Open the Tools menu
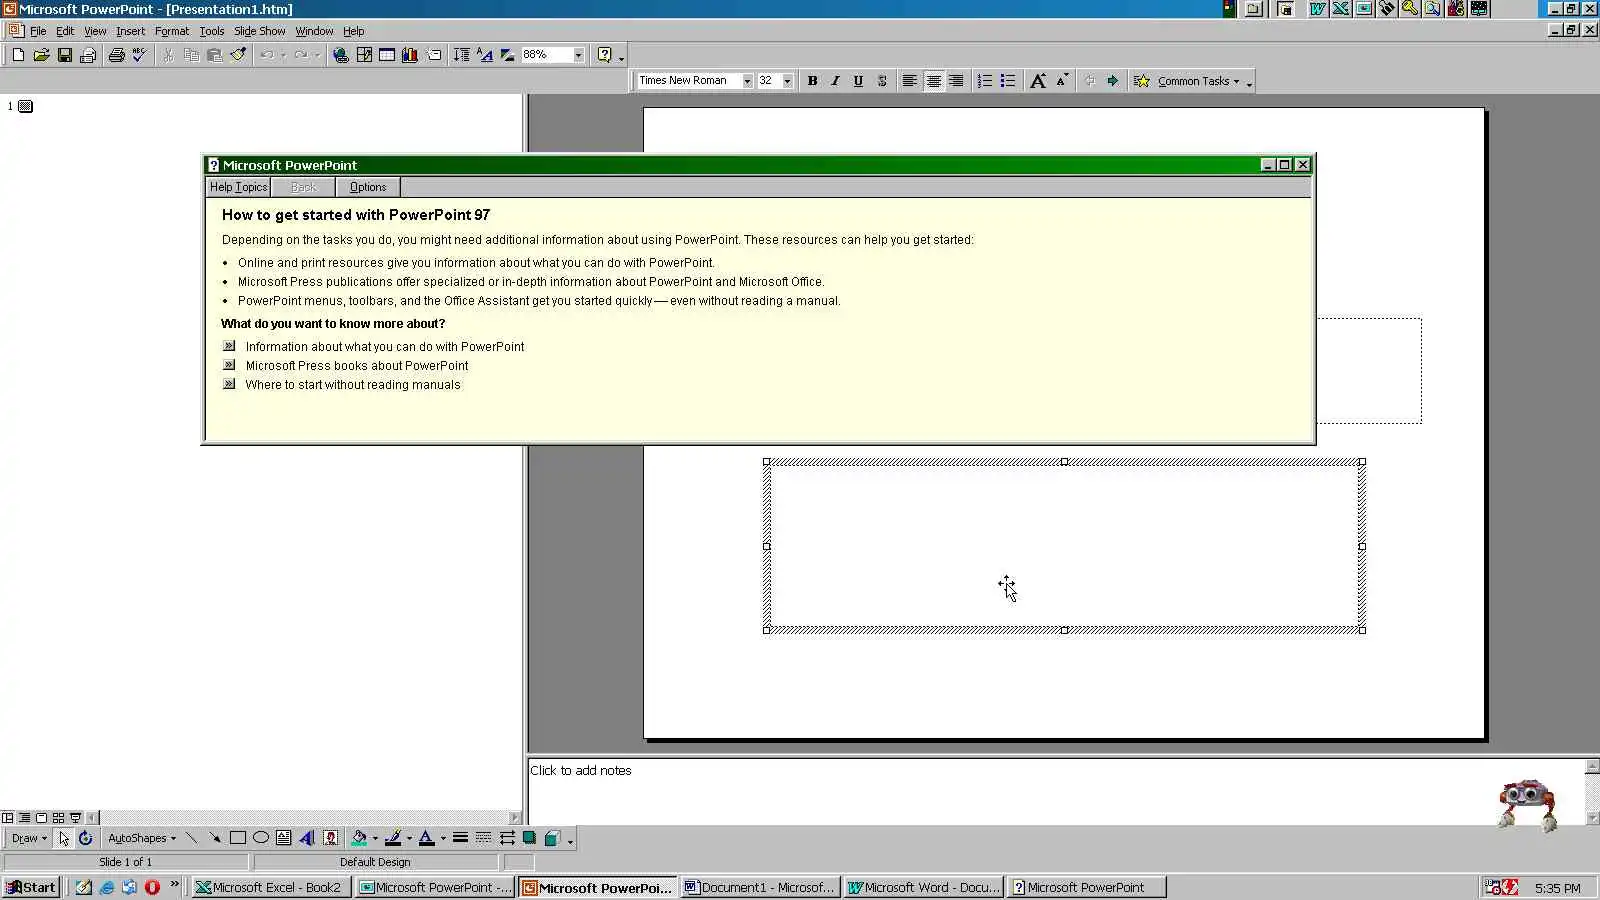Screen dimensions: 1600x900 tap(212, 31)
